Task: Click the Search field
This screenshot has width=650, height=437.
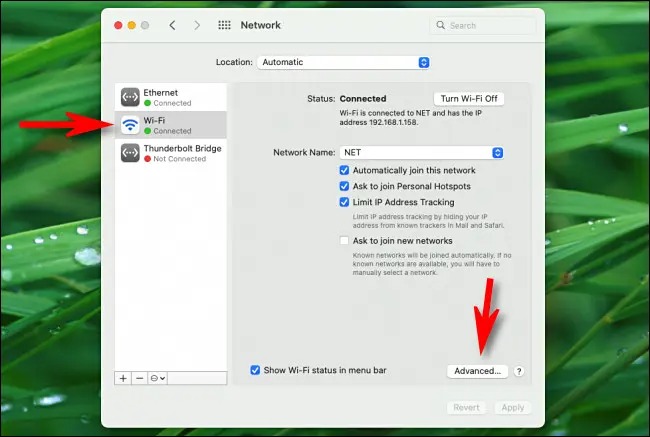Action: (483, 25)
